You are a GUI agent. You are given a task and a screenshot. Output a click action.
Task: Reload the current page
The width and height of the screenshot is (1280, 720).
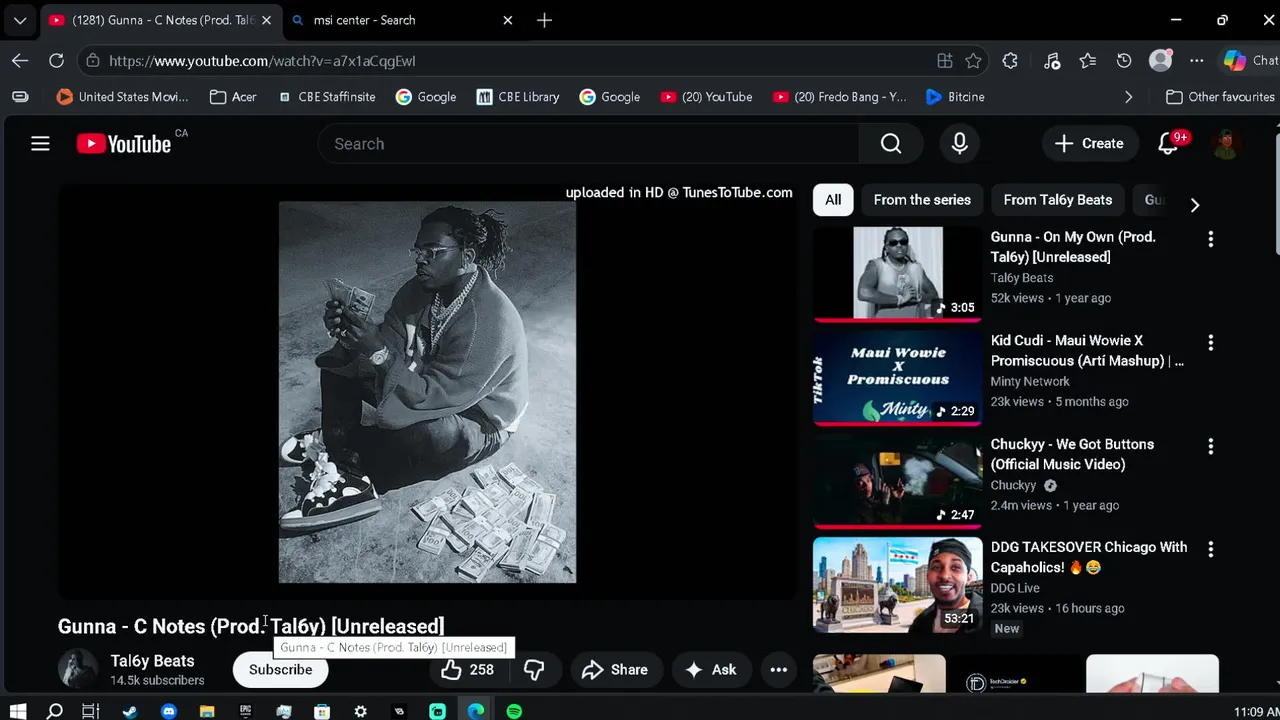point(57,61)
